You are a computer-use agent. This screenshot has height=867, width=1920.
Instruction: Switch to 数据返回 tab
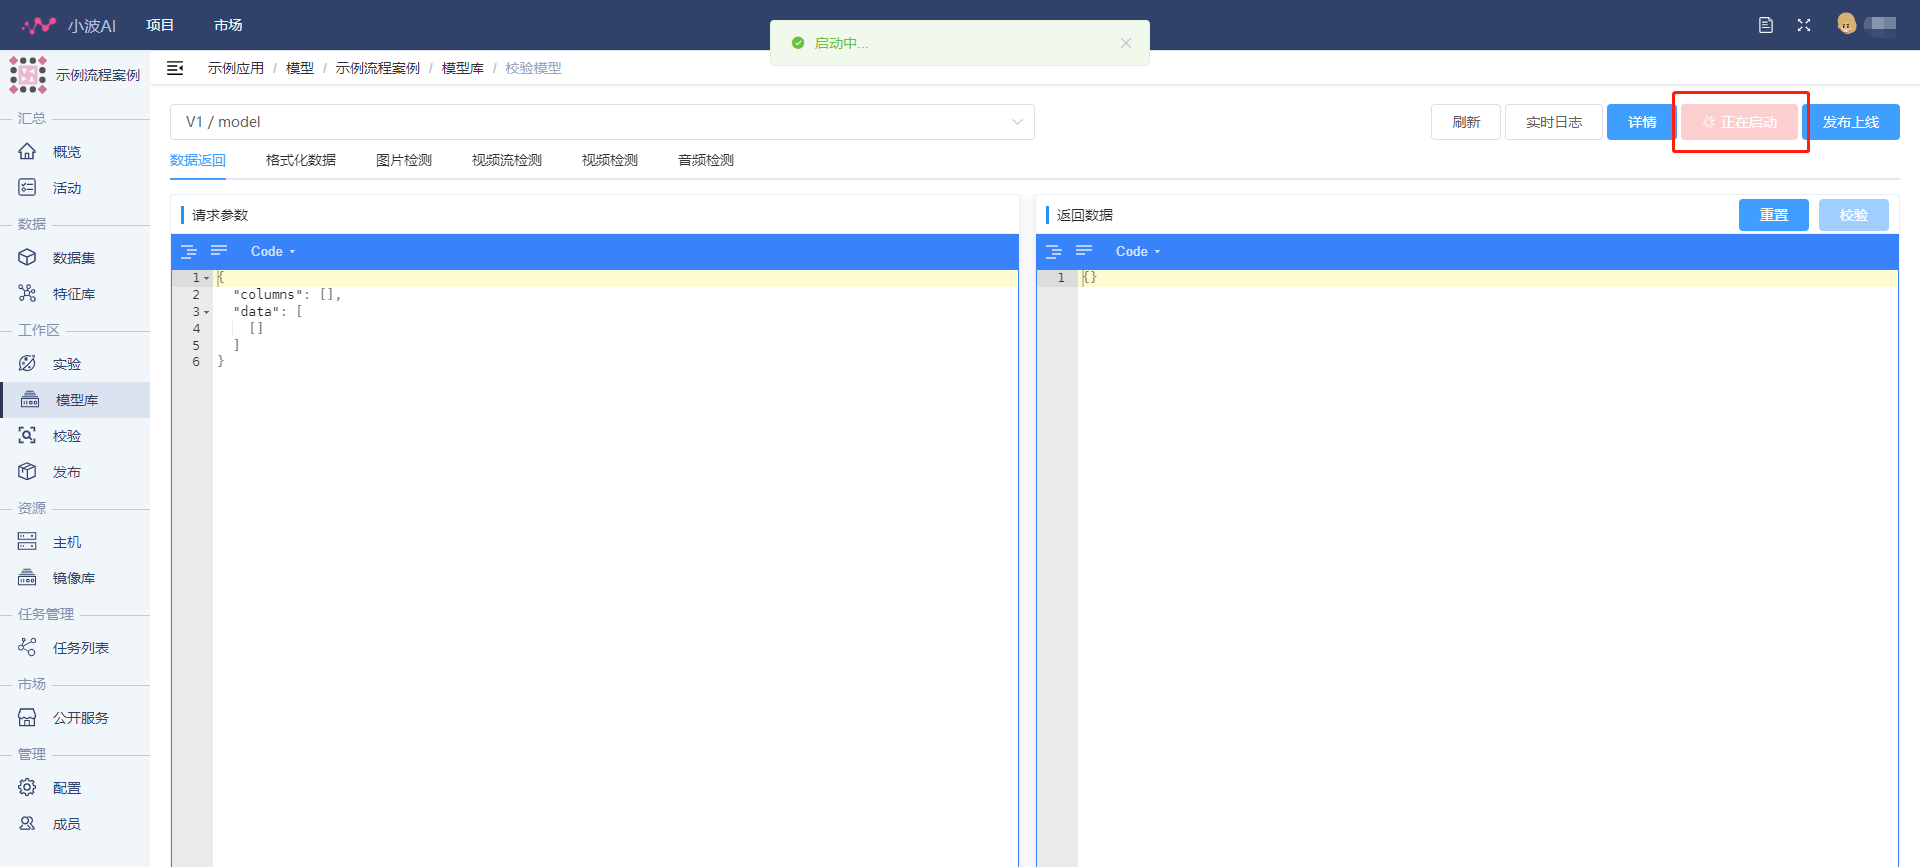198,160
